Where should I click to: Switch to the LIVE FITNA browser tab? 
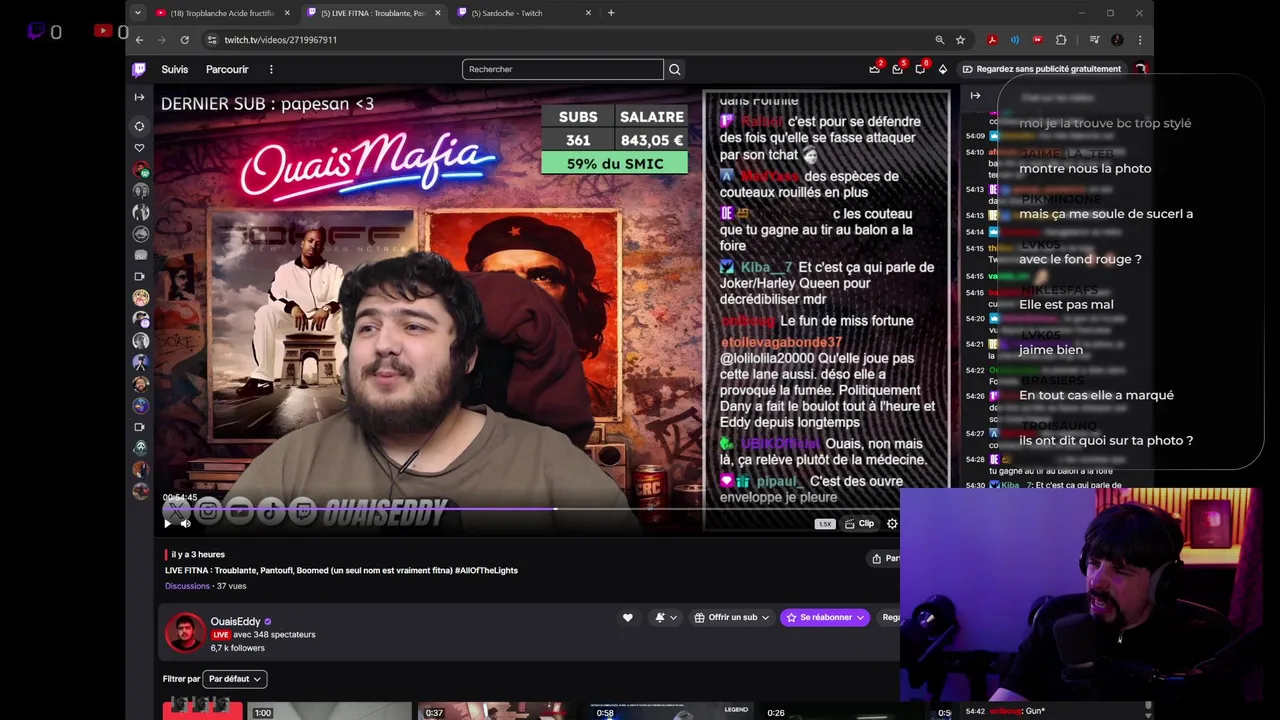pos(373,13)
